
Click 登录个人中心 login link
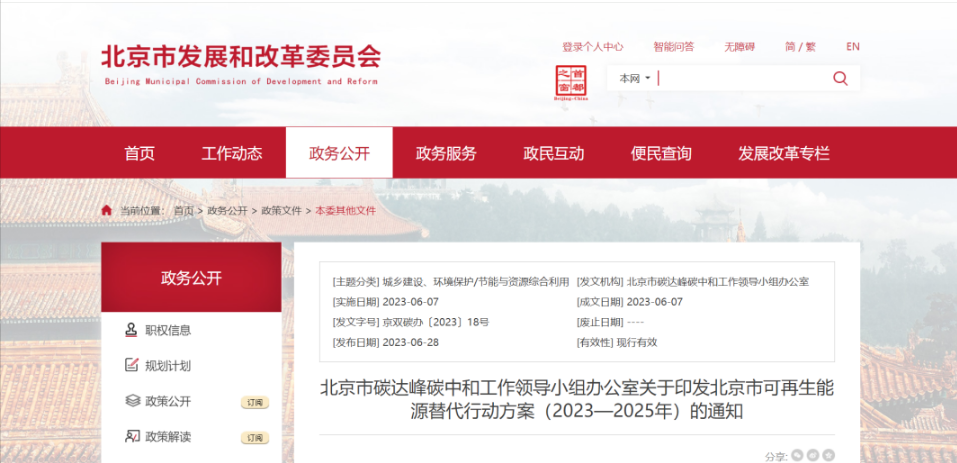[592, 47]
